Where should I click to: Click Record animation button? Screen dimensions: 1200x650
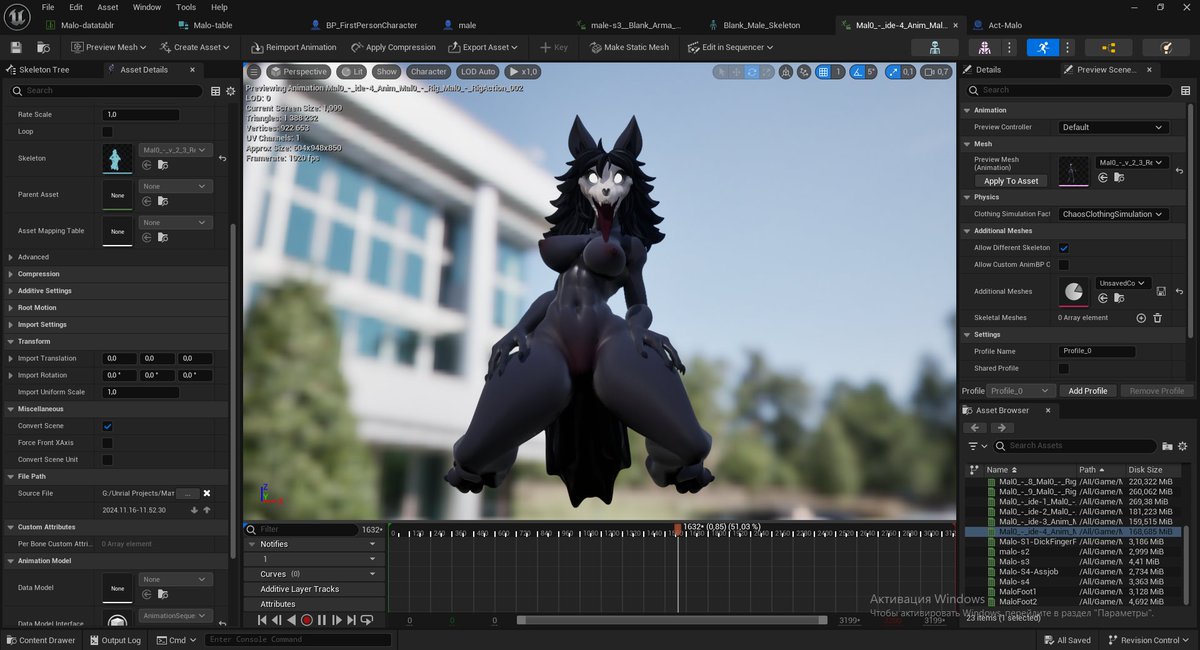click(306, 620)
